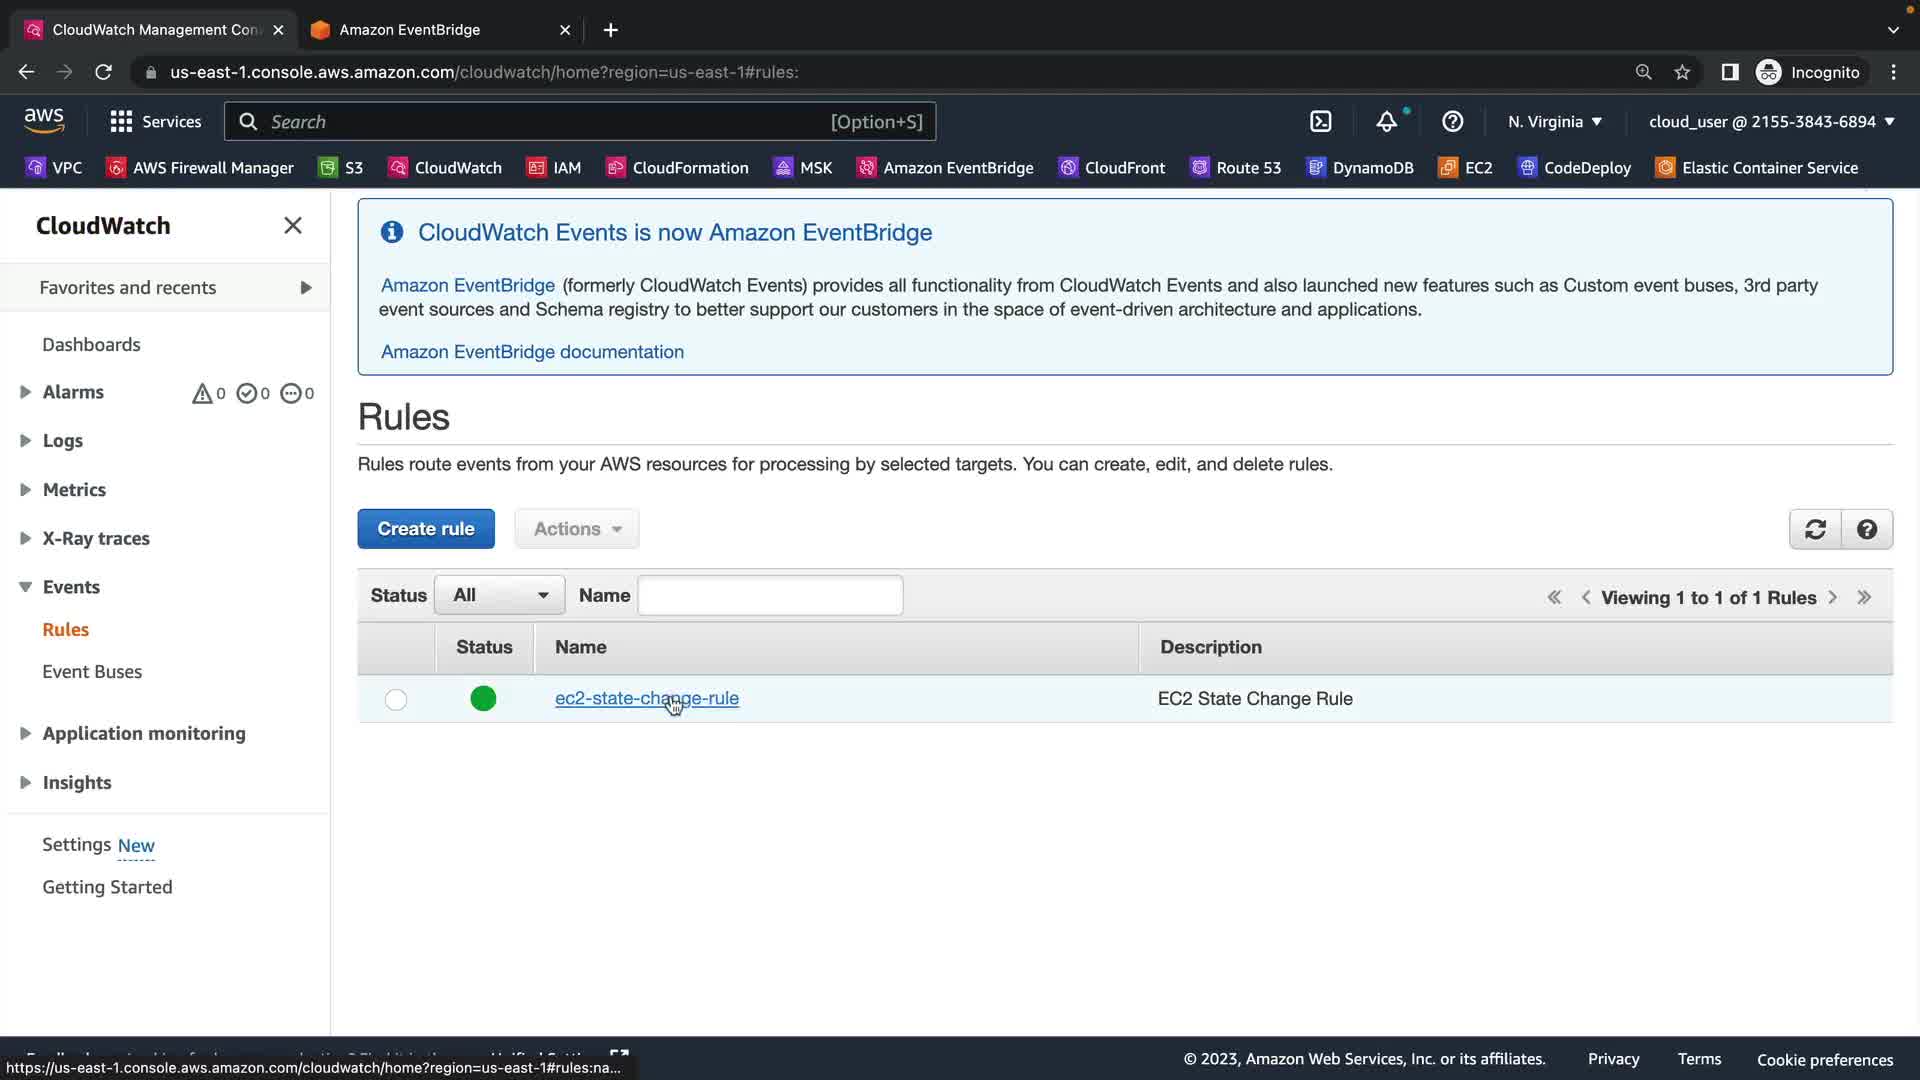Open the Actions dropdown menu
Image resolution: width=1920 pixels, height=1080 pixels.
(x=577, y=529)
